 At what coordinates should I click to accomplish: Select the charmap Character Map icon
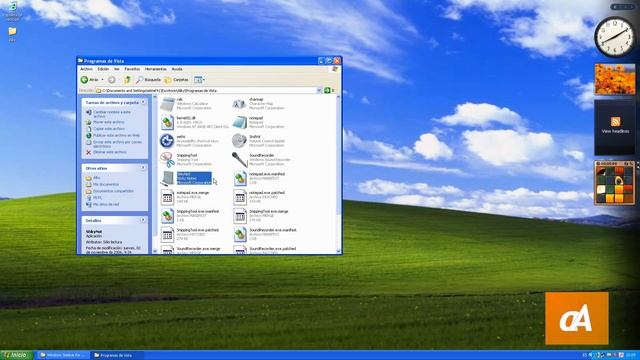[240, 104]
